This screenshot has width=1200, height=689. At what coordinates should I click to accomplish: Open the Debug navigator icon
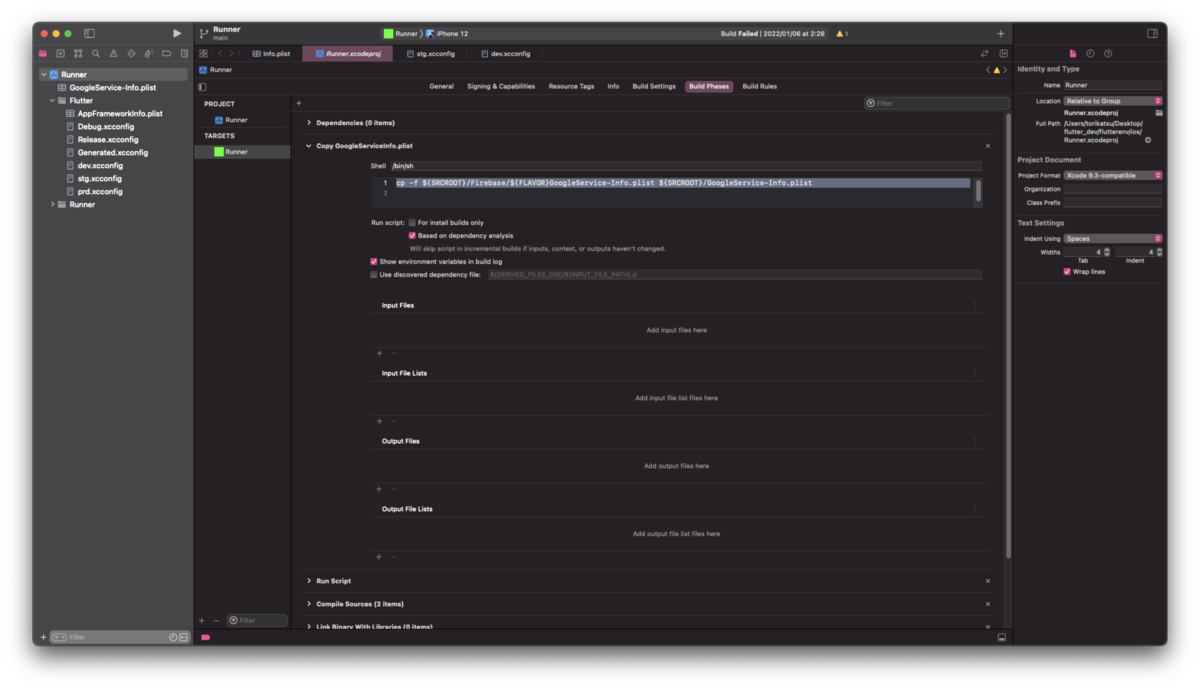click(x=148, y=53)
